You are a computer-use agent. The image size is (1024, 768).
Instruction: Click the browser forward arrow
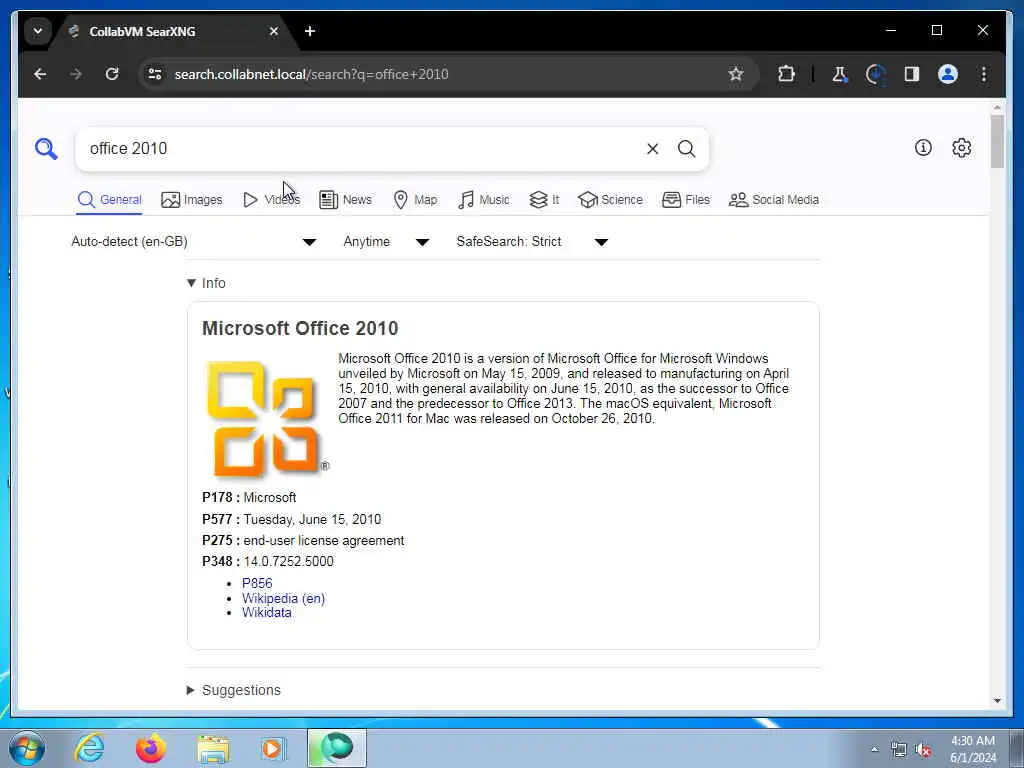(76, 74)
